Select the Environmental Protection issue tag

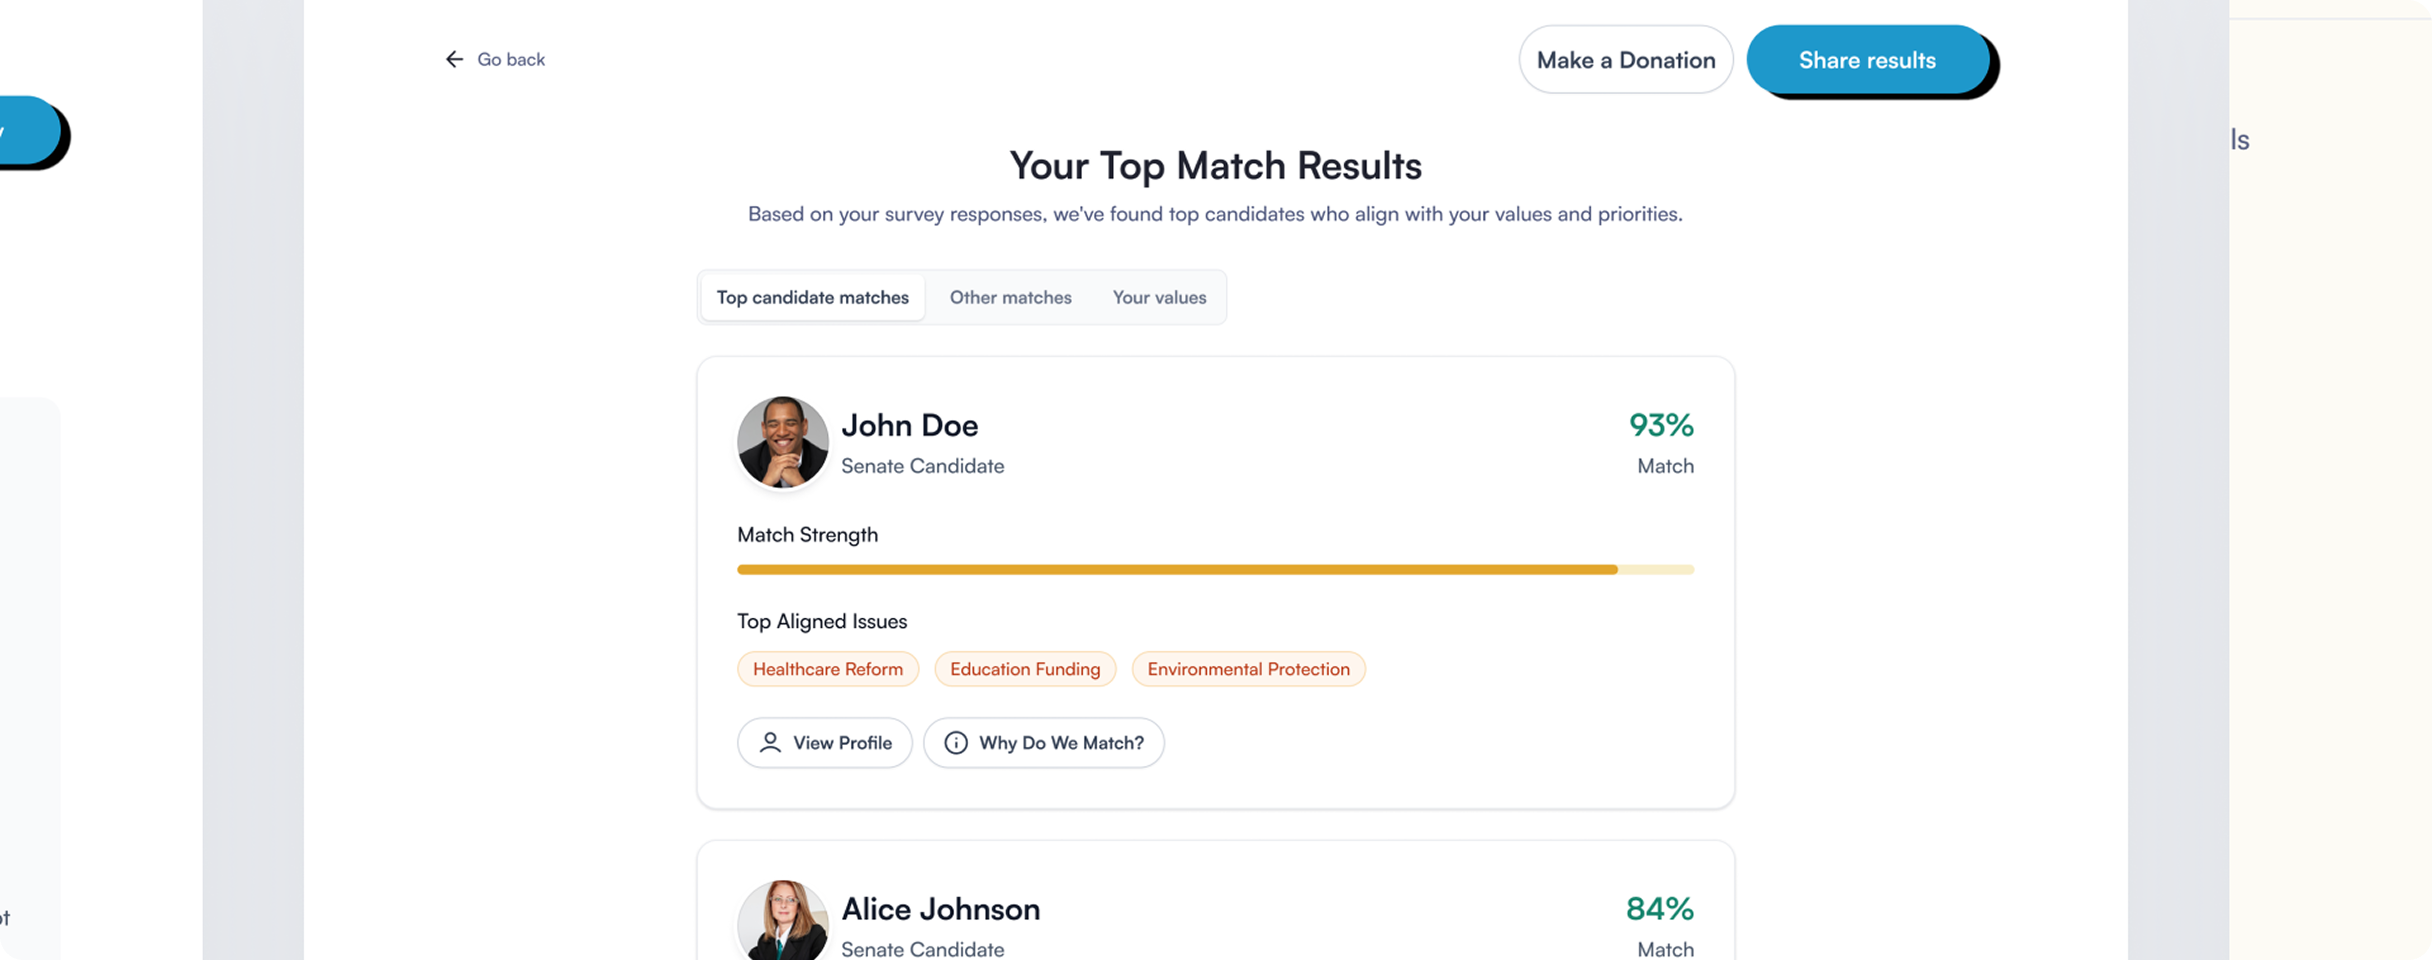point(1248,669)
